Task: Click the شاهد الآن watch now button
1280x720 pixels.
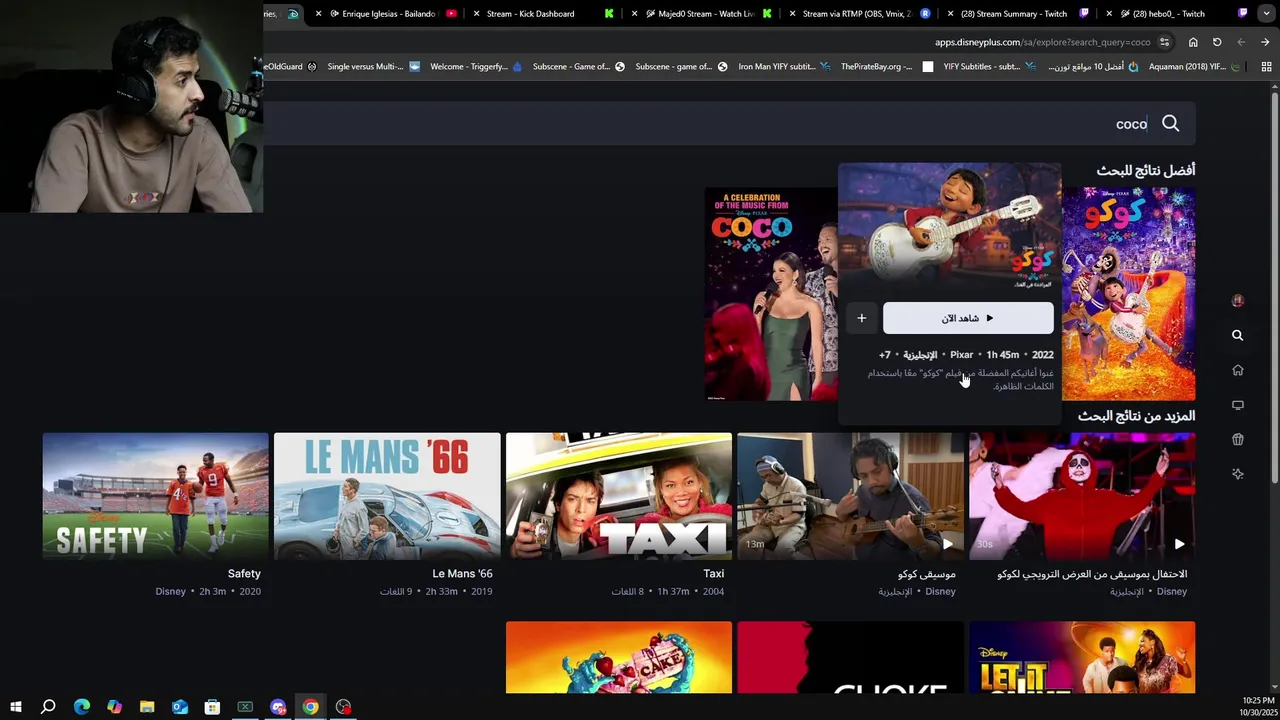Action: [x=968, y=318]
